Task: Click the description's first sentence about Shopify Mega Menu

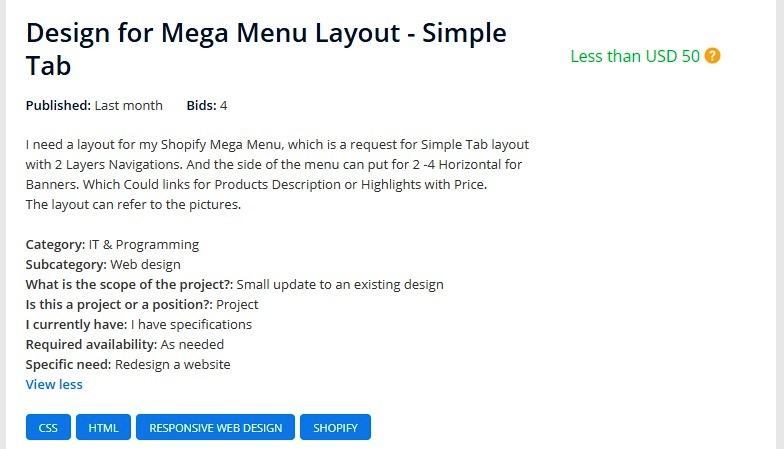Action: [x=277, y=144]
